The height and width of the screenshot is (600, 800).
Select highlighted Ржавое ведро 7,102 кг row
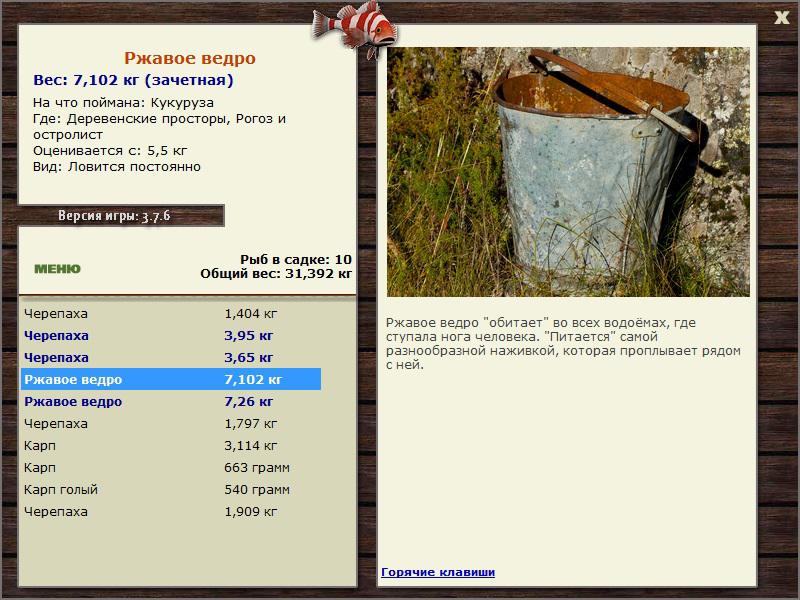point(170,380)
